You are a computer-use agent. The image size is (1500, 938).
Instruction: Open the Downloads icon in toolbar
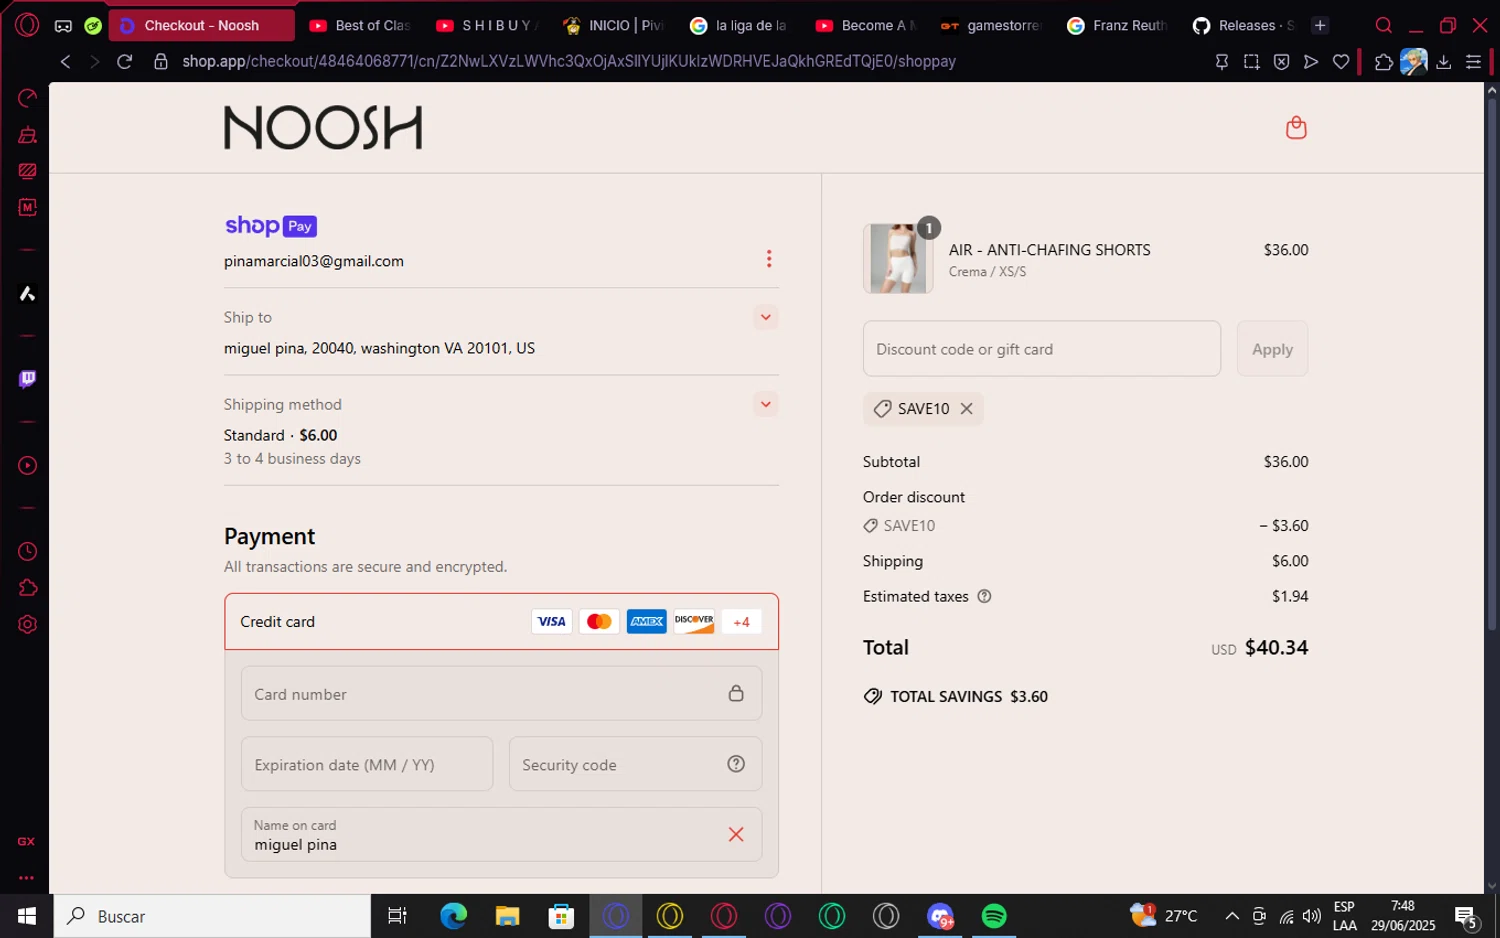(x=1443, y=62)
